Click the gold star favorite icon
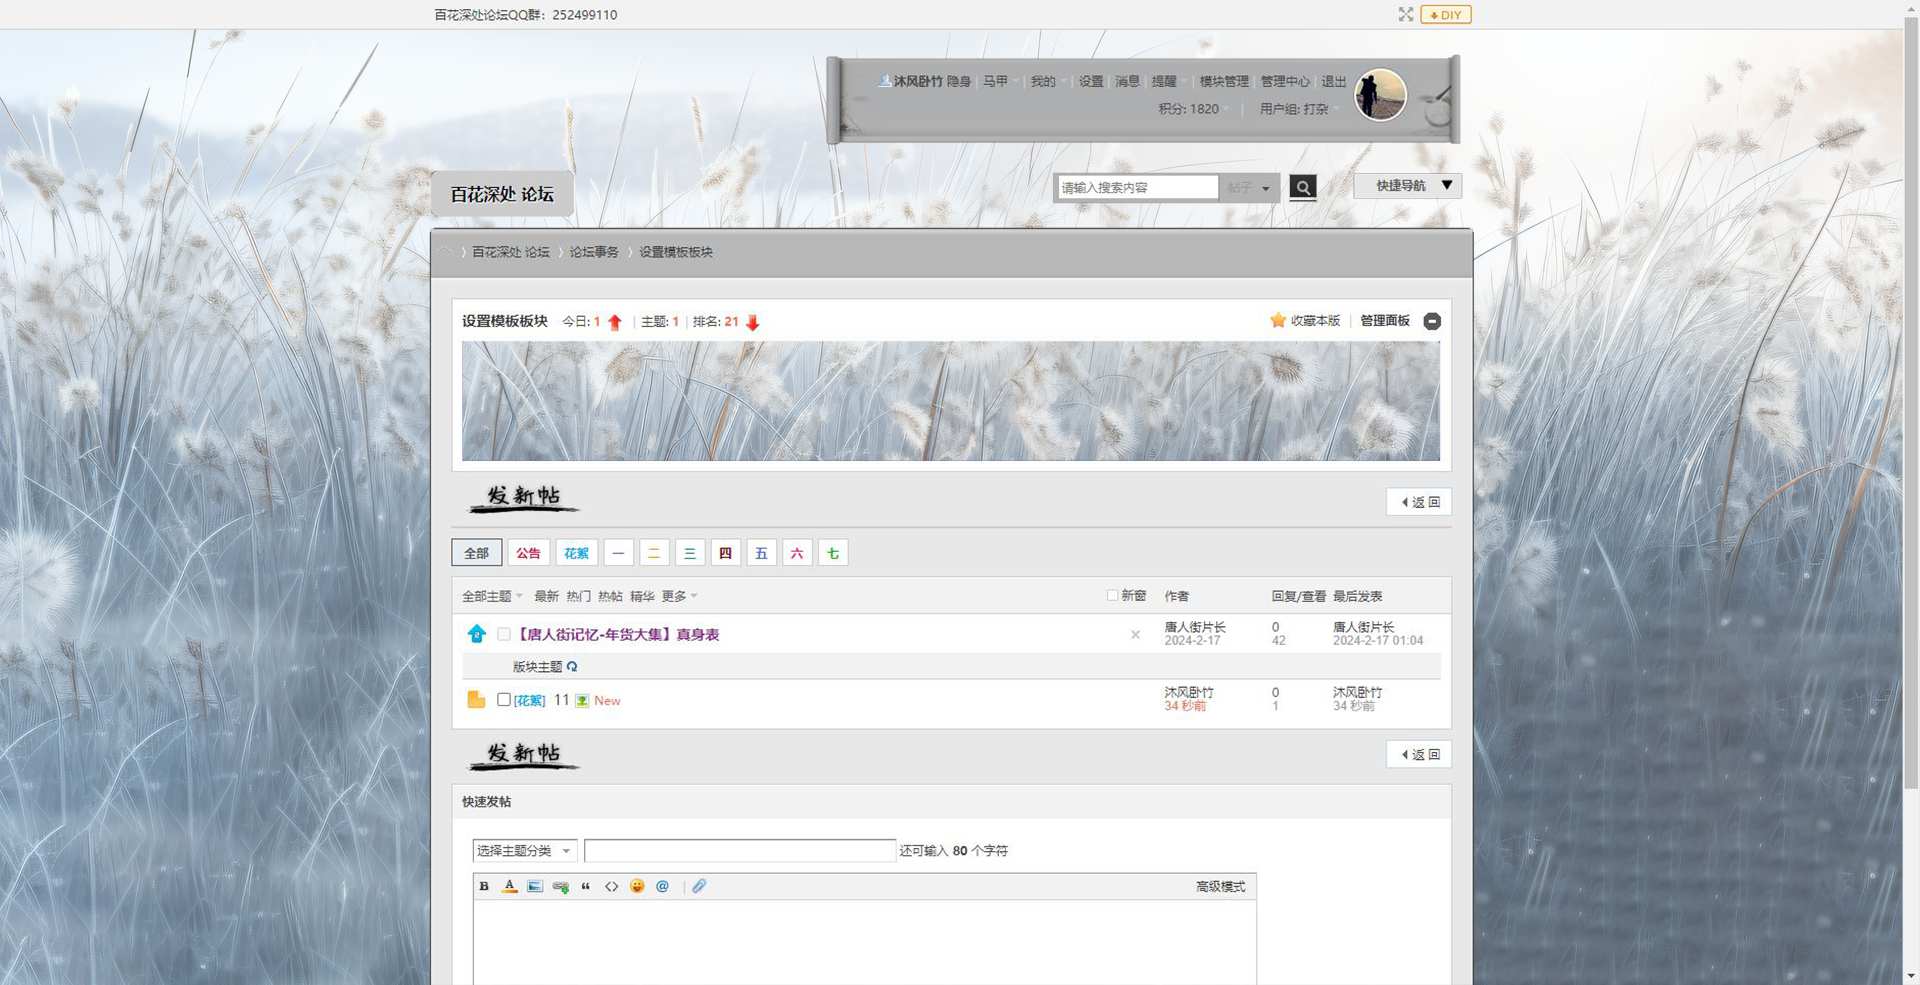This screenshot has height=985, width=1920. 1277,321
